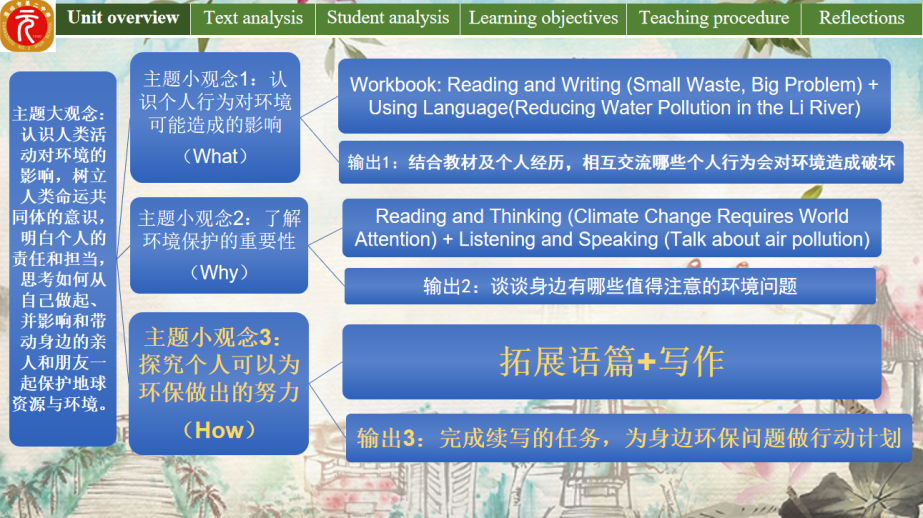Jump to the Reflections tab
Image resolution: width=923 pixels, height=518 pixels.
pyautogui.click(x=861, y=18)
